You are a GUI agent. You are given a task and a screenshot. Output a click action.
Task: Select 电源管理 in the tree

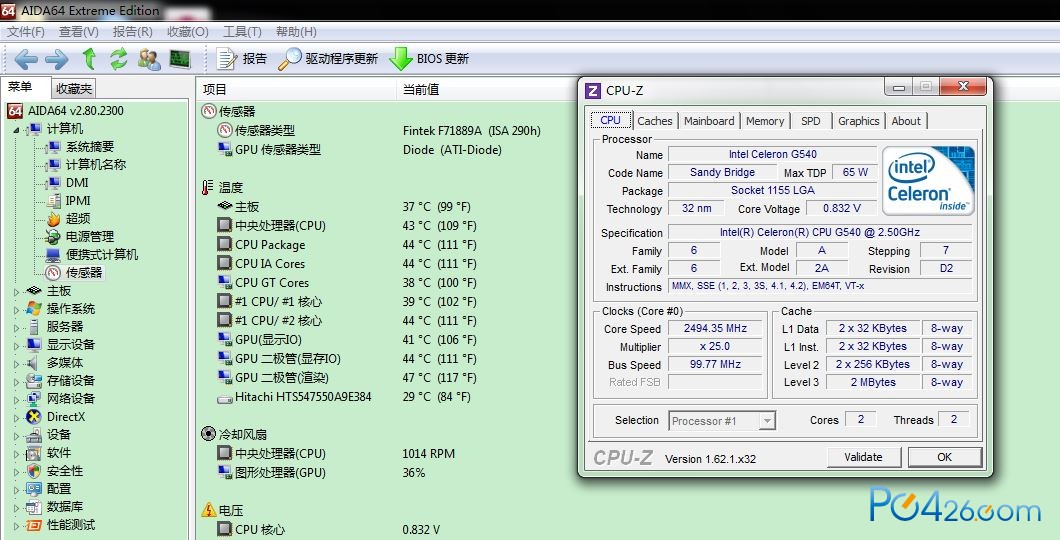coord(79,237)
